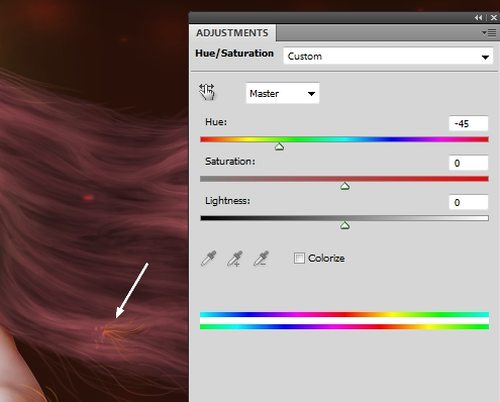Image resolution: width=500 pixels, height=402 pixels.
Task: Click the Lightness slider handle
Action: point(345,225)
